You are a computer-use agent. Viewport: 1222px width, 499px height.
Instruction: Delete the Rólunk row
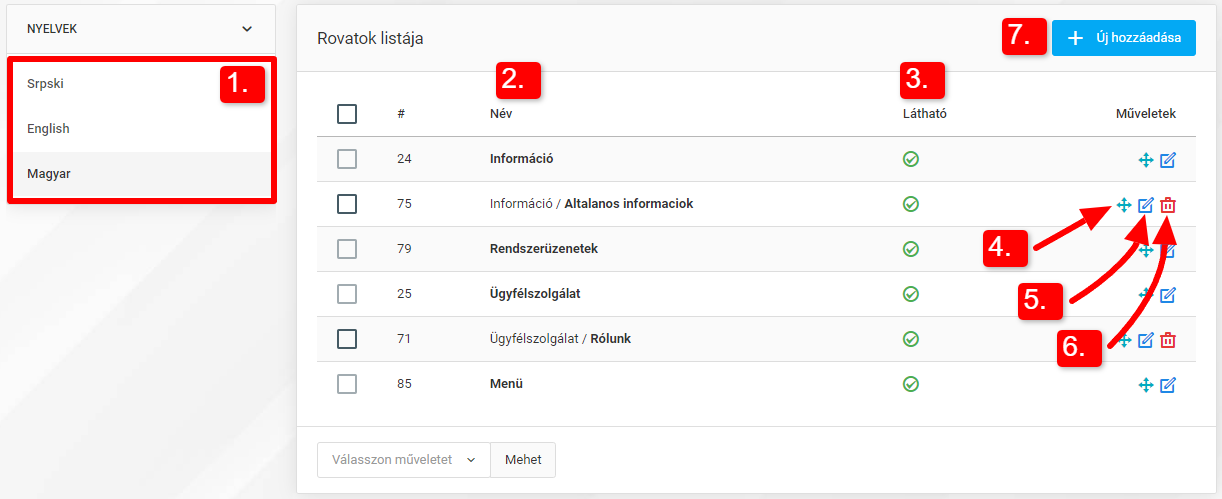(x=1168, y=340)
